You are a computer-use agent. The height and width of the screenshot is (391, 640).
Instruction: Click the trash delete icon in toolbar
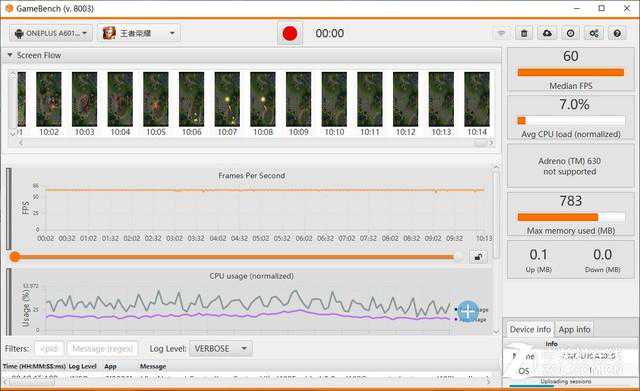[524, 33]
